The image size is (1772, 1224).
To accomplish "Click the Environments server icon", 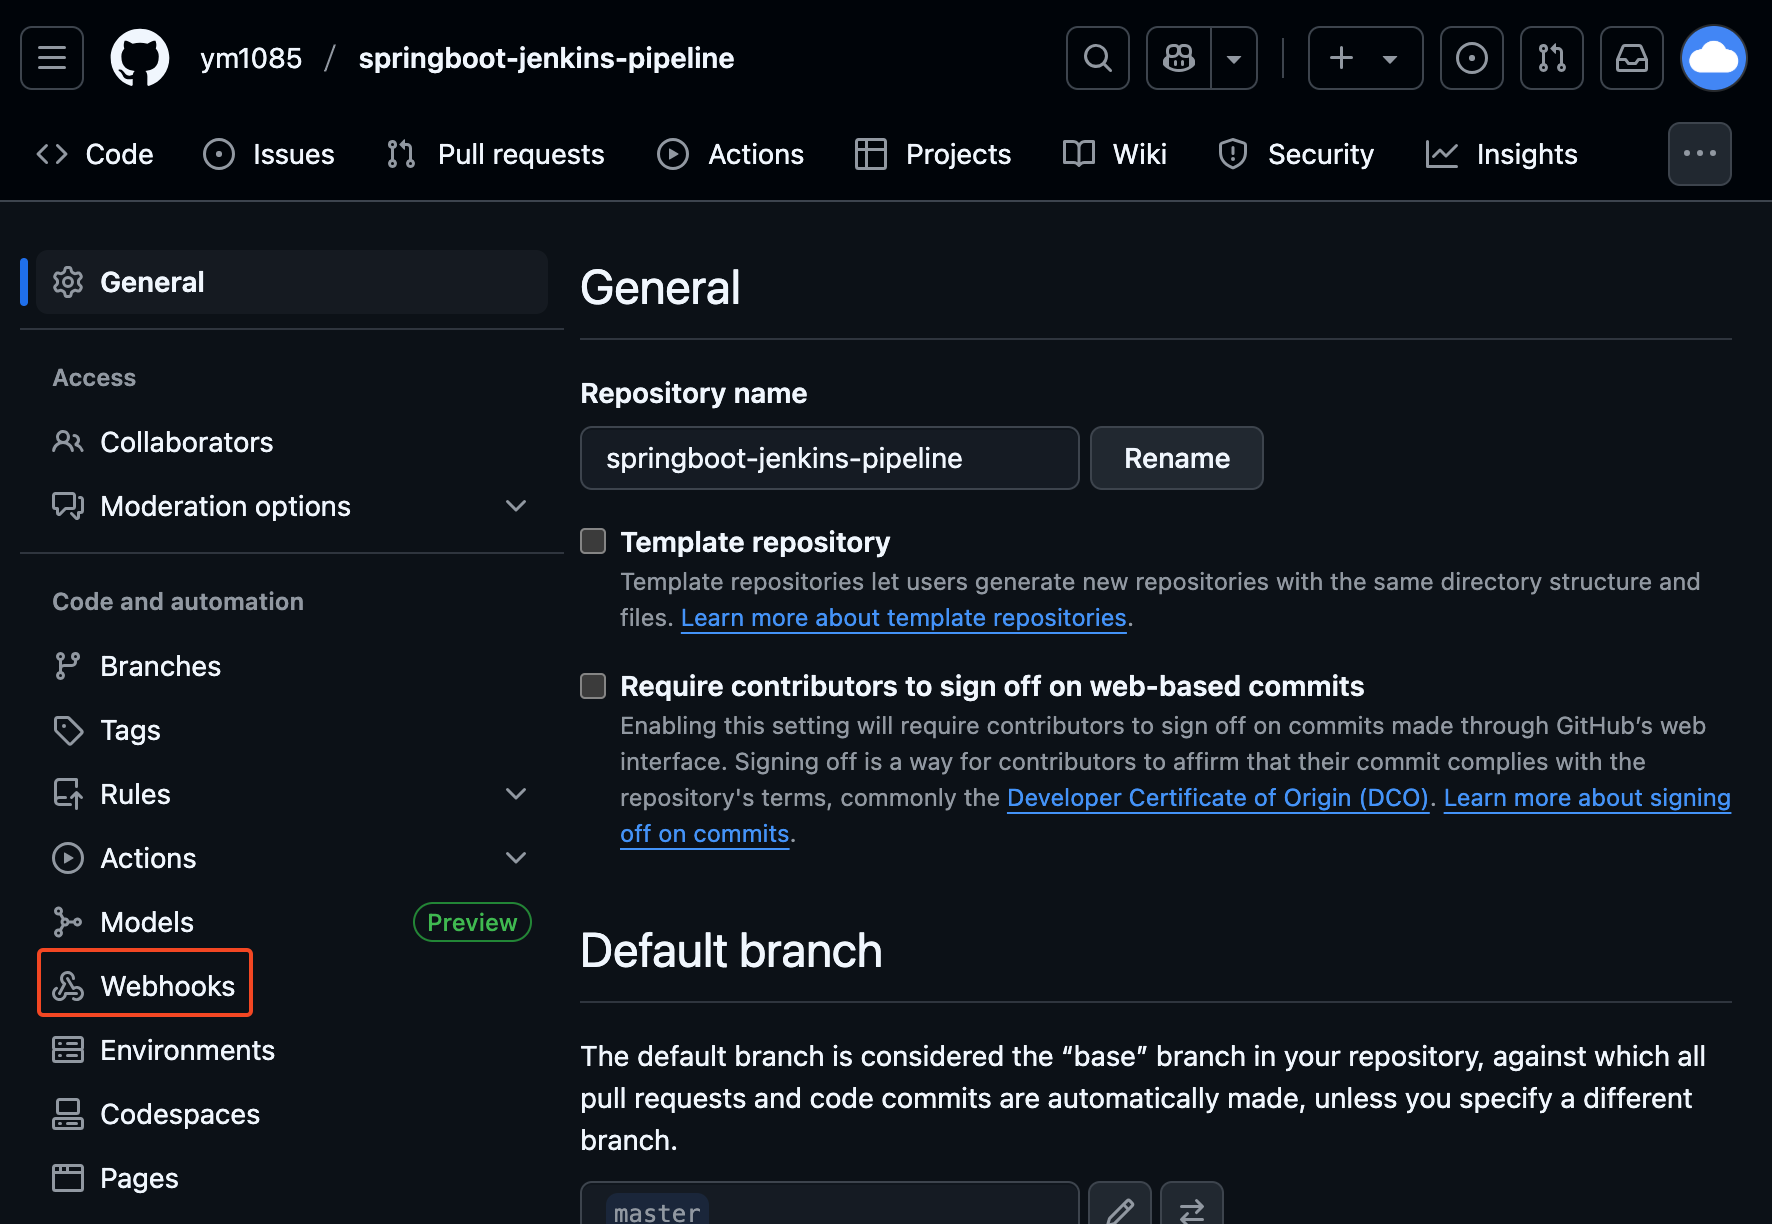I will 68,1050.
